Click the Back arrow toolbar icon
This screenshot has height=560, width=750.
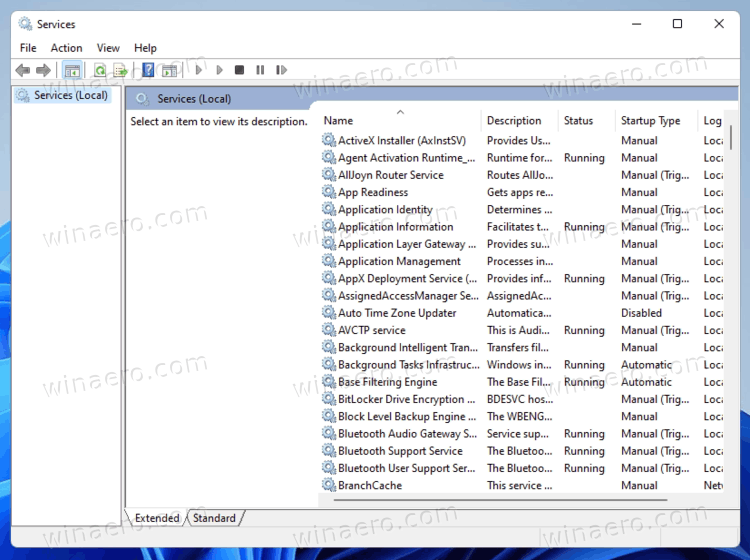[22, 70]
